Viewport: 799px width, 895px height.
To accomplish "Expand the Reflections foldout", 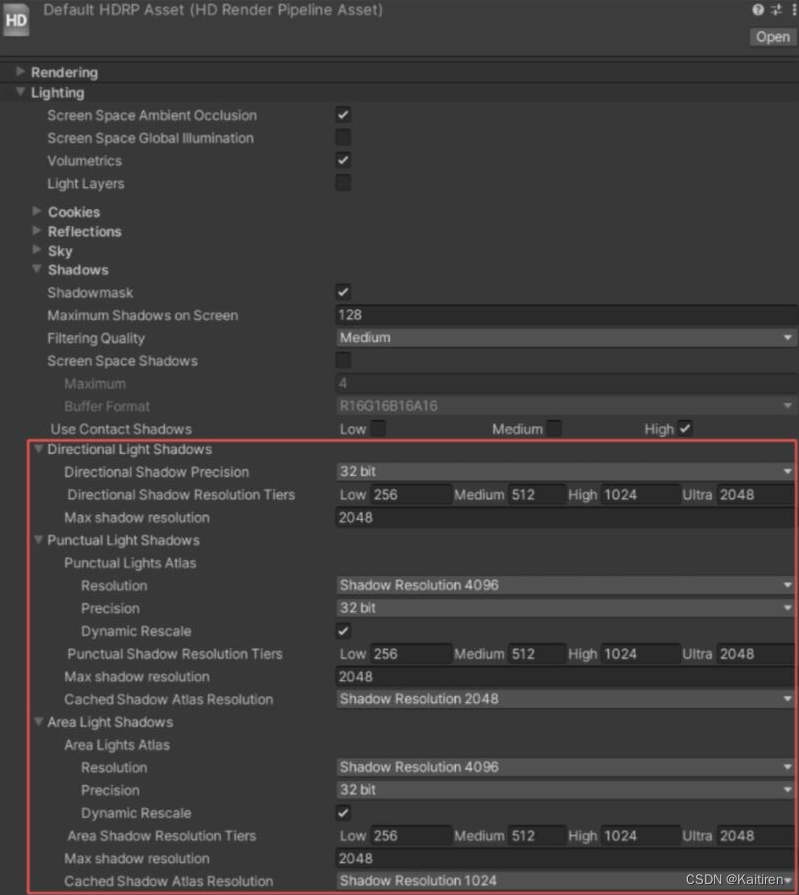I will click(x=37, y=231).
